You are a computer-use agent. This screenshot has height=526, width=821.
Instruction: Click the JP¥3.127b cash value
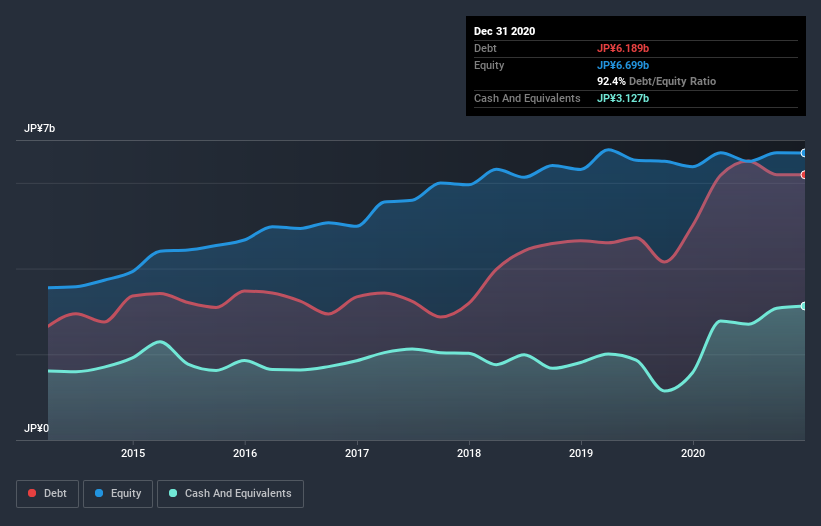click(623, 98)
